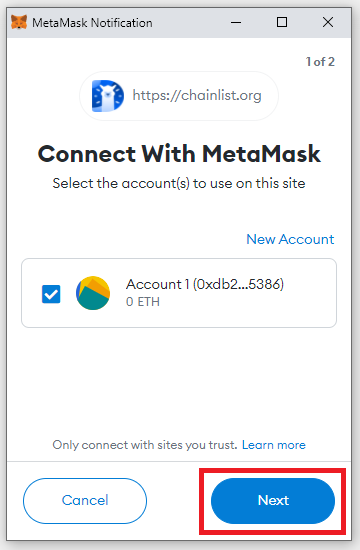Open the New Account link
360x550 pixels.
[x=290, y=239]
